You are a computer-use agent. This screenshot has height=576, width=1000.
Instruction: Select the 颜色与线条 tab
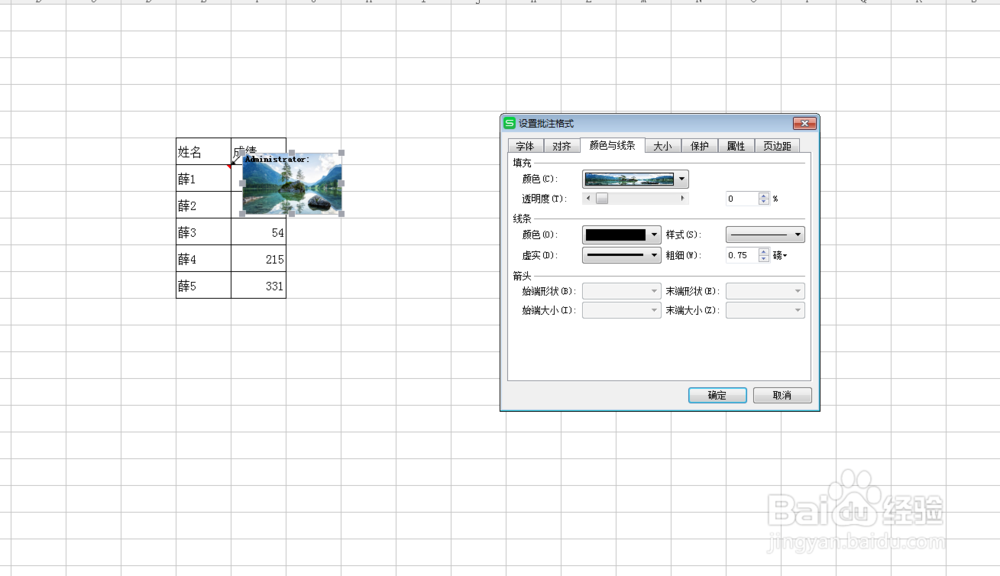(x=612, y=145)
